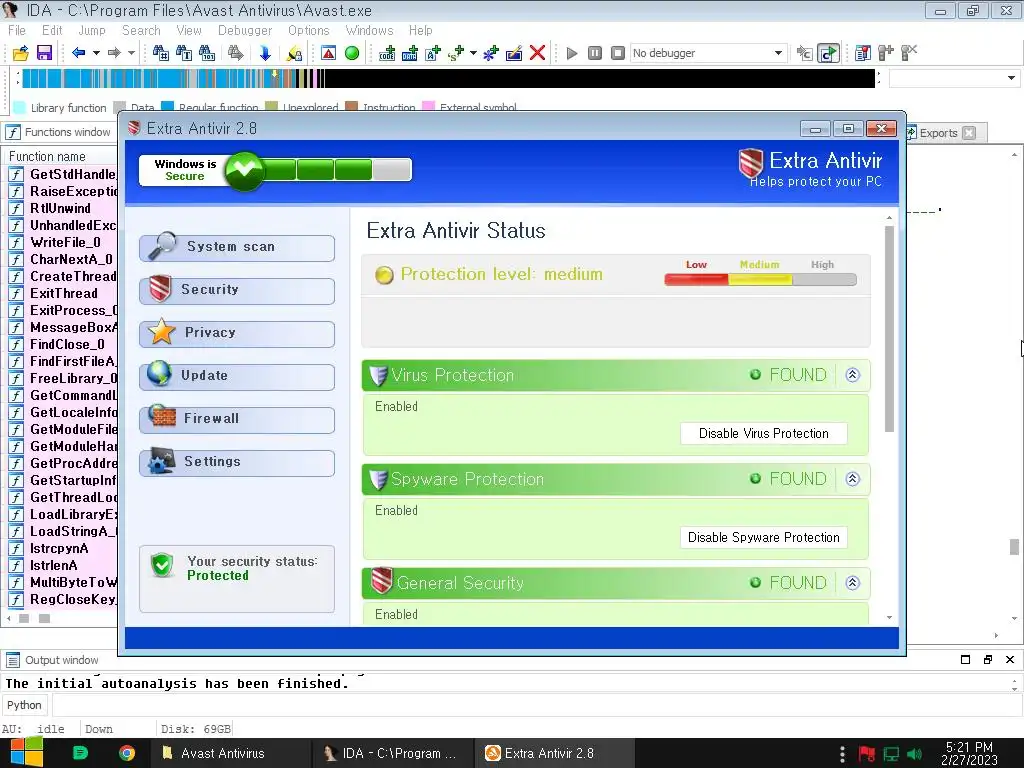1024x768 pixels.
Task: Click the Extra Antivir status pane scrollbar
Action: coord(889,328)
